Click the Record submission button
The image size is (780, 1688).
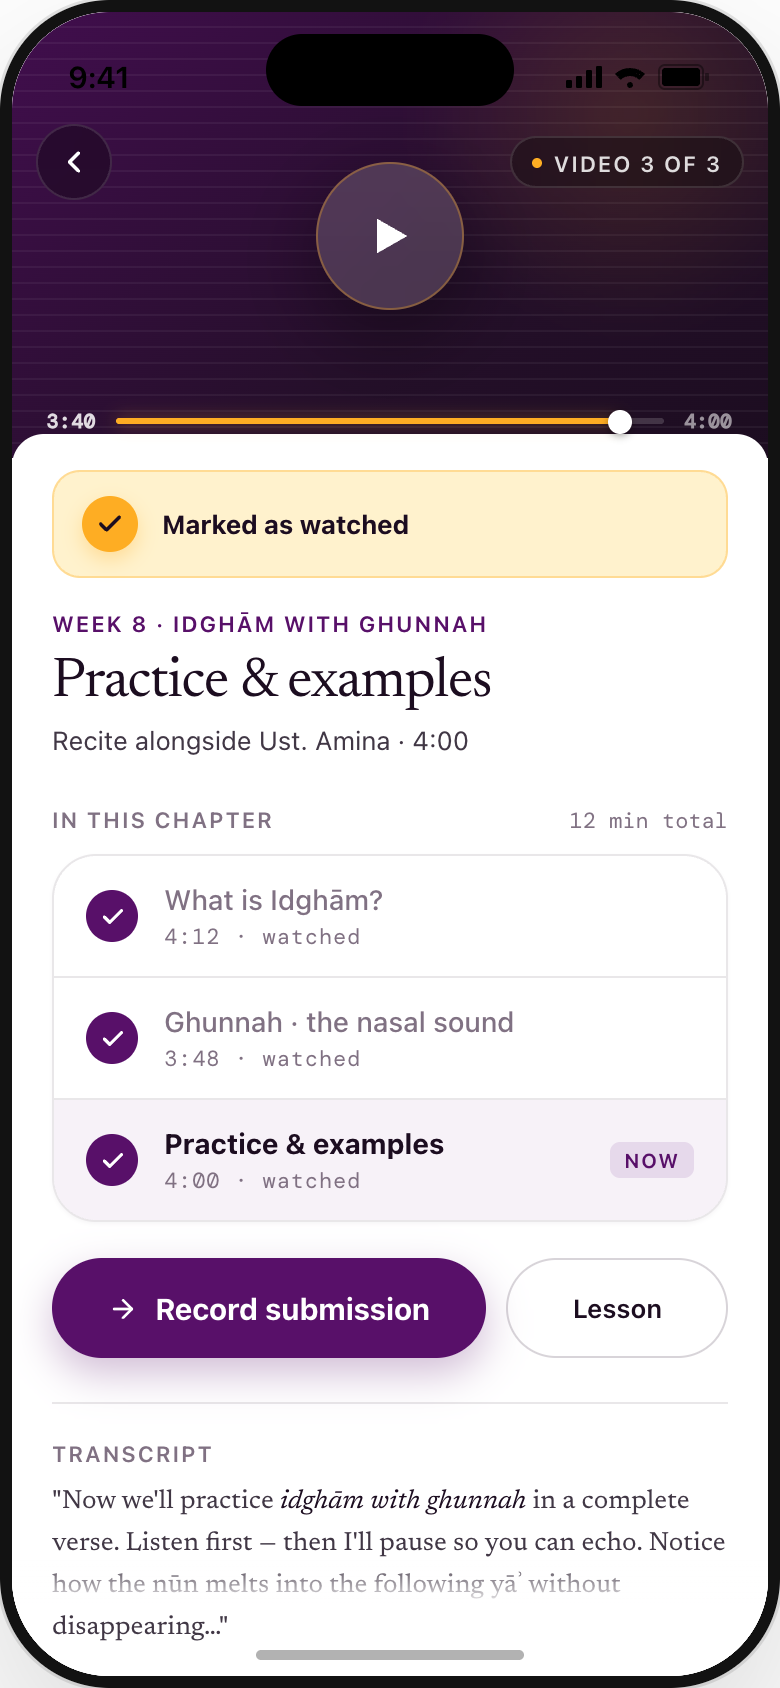(x=269, y=1308)
